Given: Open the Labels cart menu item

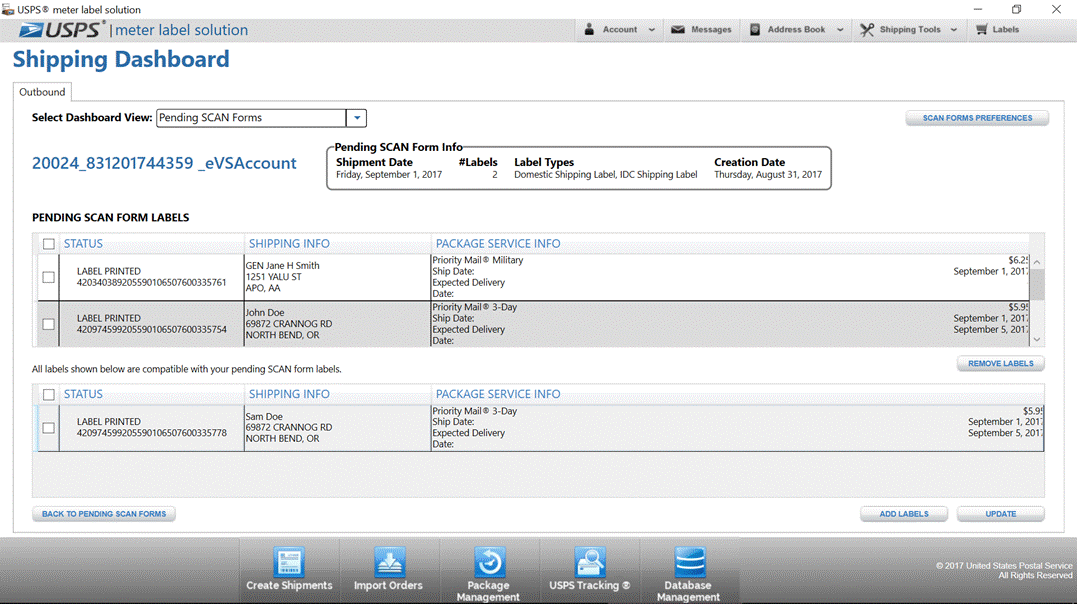Looking at the screenshot, I should click(997, 30).
